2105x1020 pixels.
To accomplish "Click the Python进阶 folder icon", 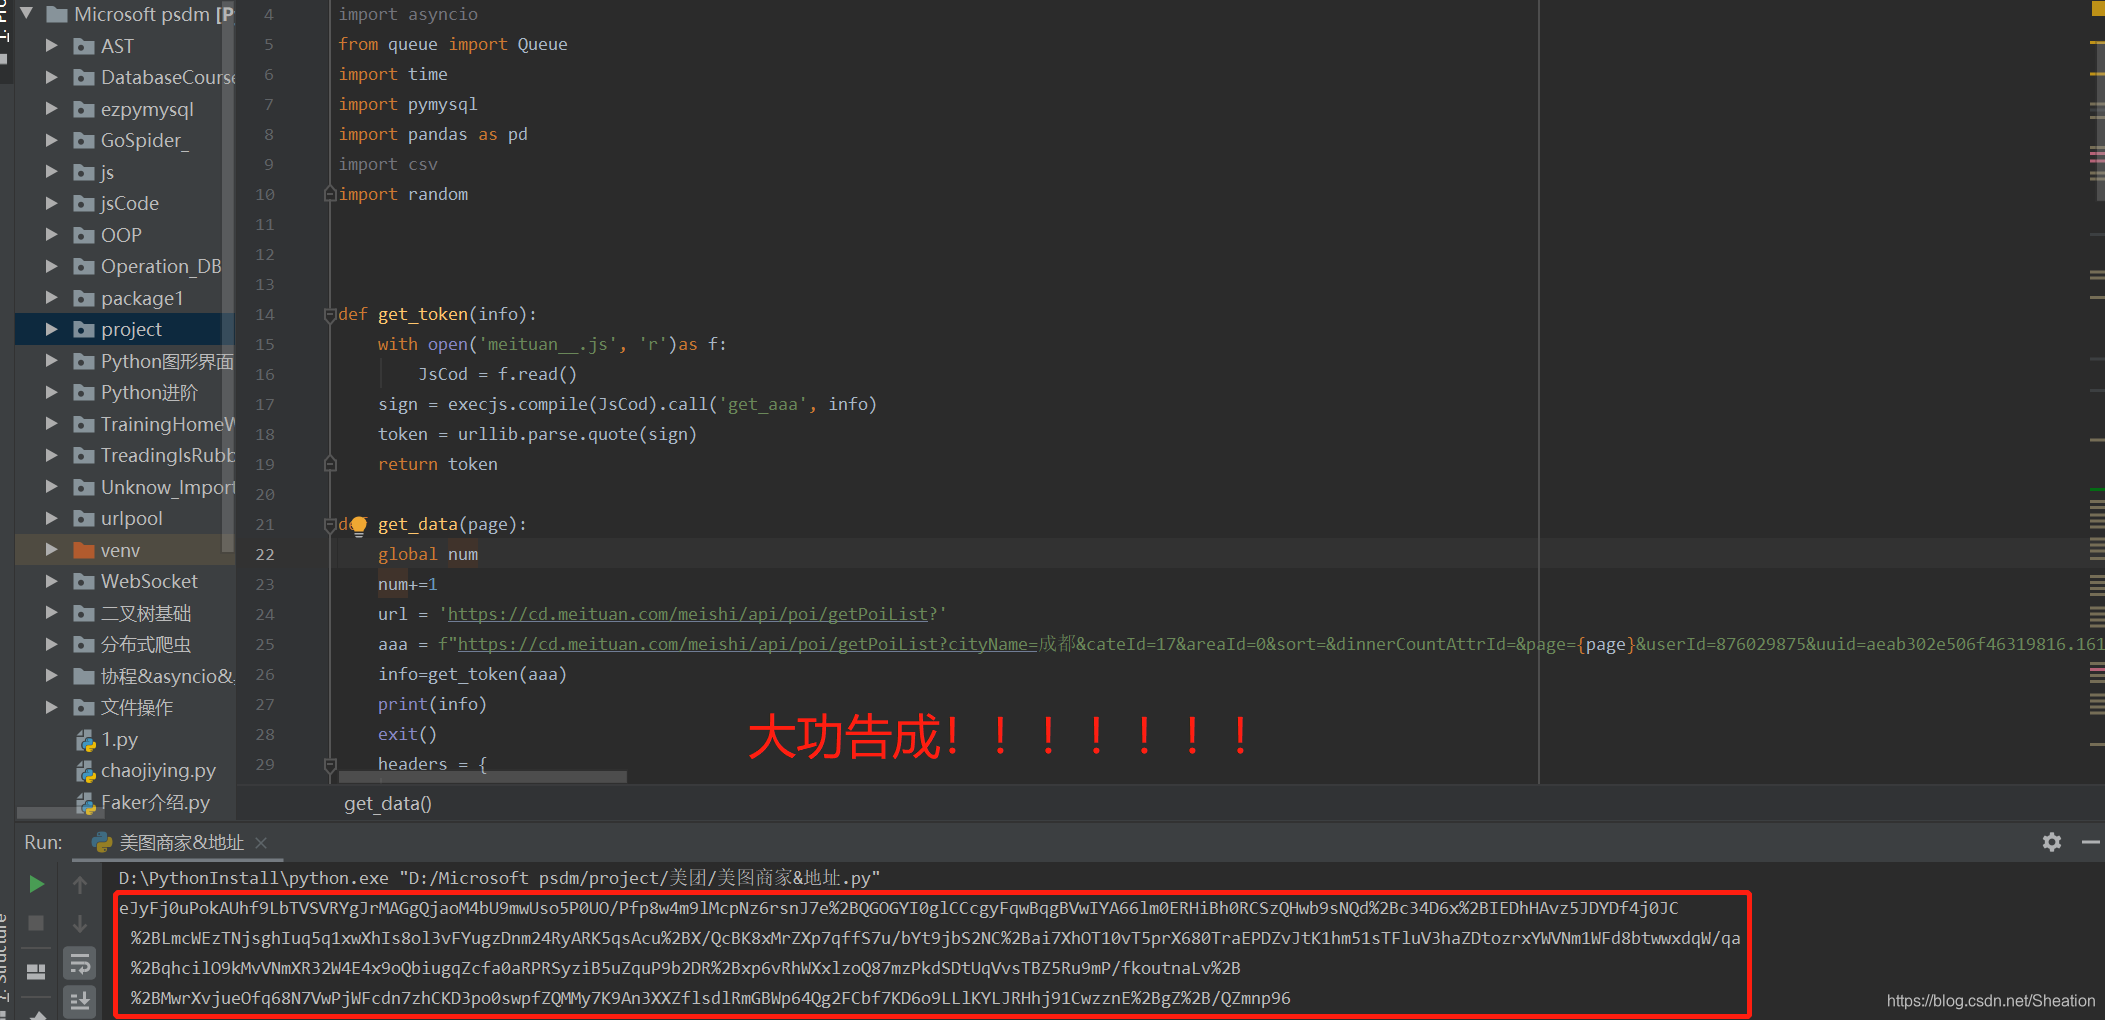I will click(x=84, y=392).
